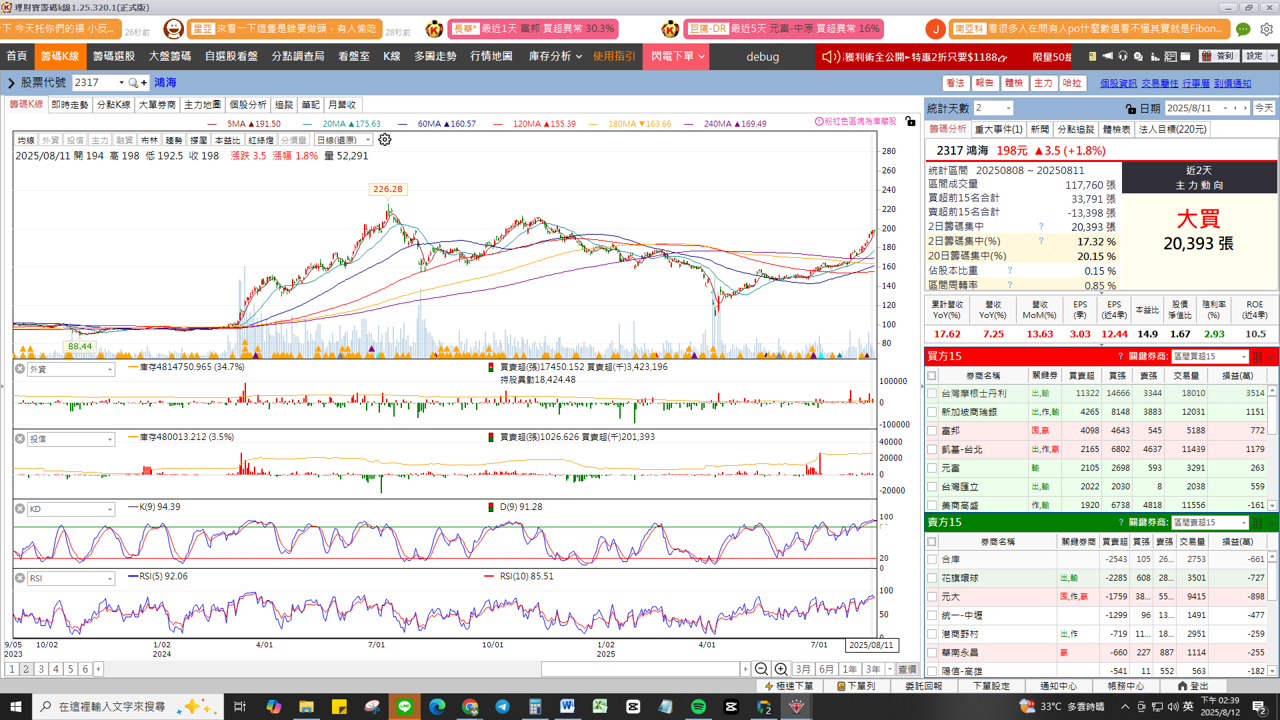
Task: Expand the 統計天數 dropdown
Action: [1006, 108]
